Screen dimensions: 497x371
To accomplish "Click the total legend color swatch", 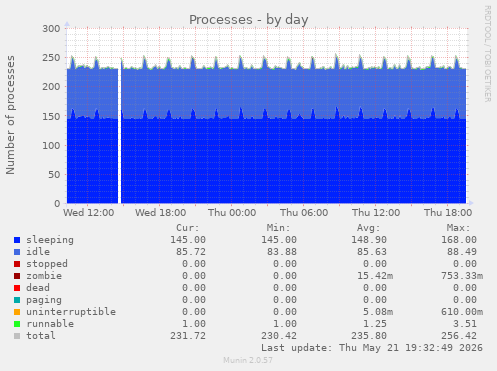I will (17, 336).
